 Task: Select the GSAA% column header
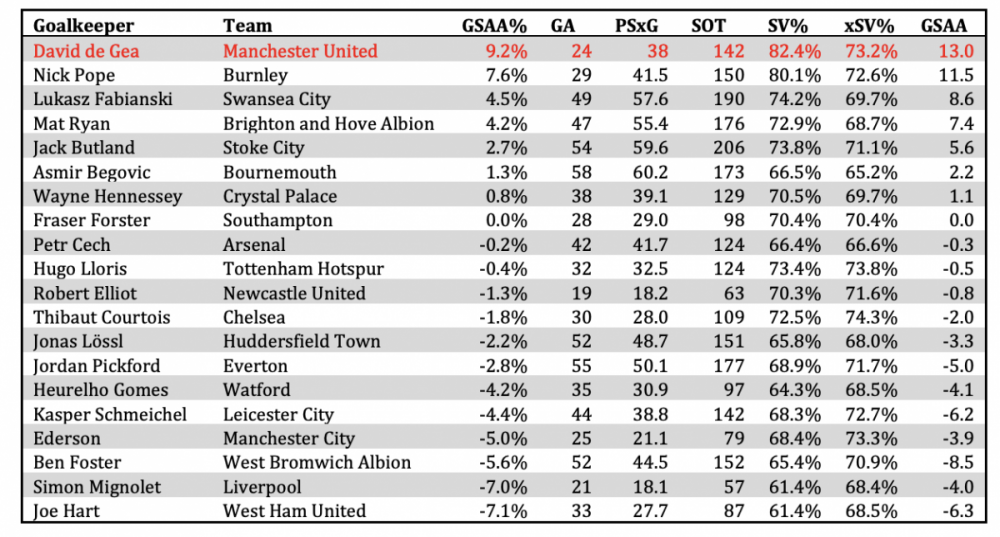[x=494, y=26]
